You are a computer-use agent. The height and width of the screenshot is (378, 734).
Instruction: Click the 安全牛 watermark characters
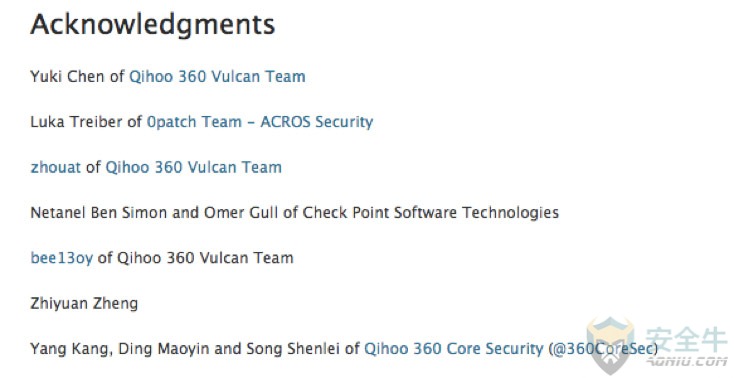[686, 339]
